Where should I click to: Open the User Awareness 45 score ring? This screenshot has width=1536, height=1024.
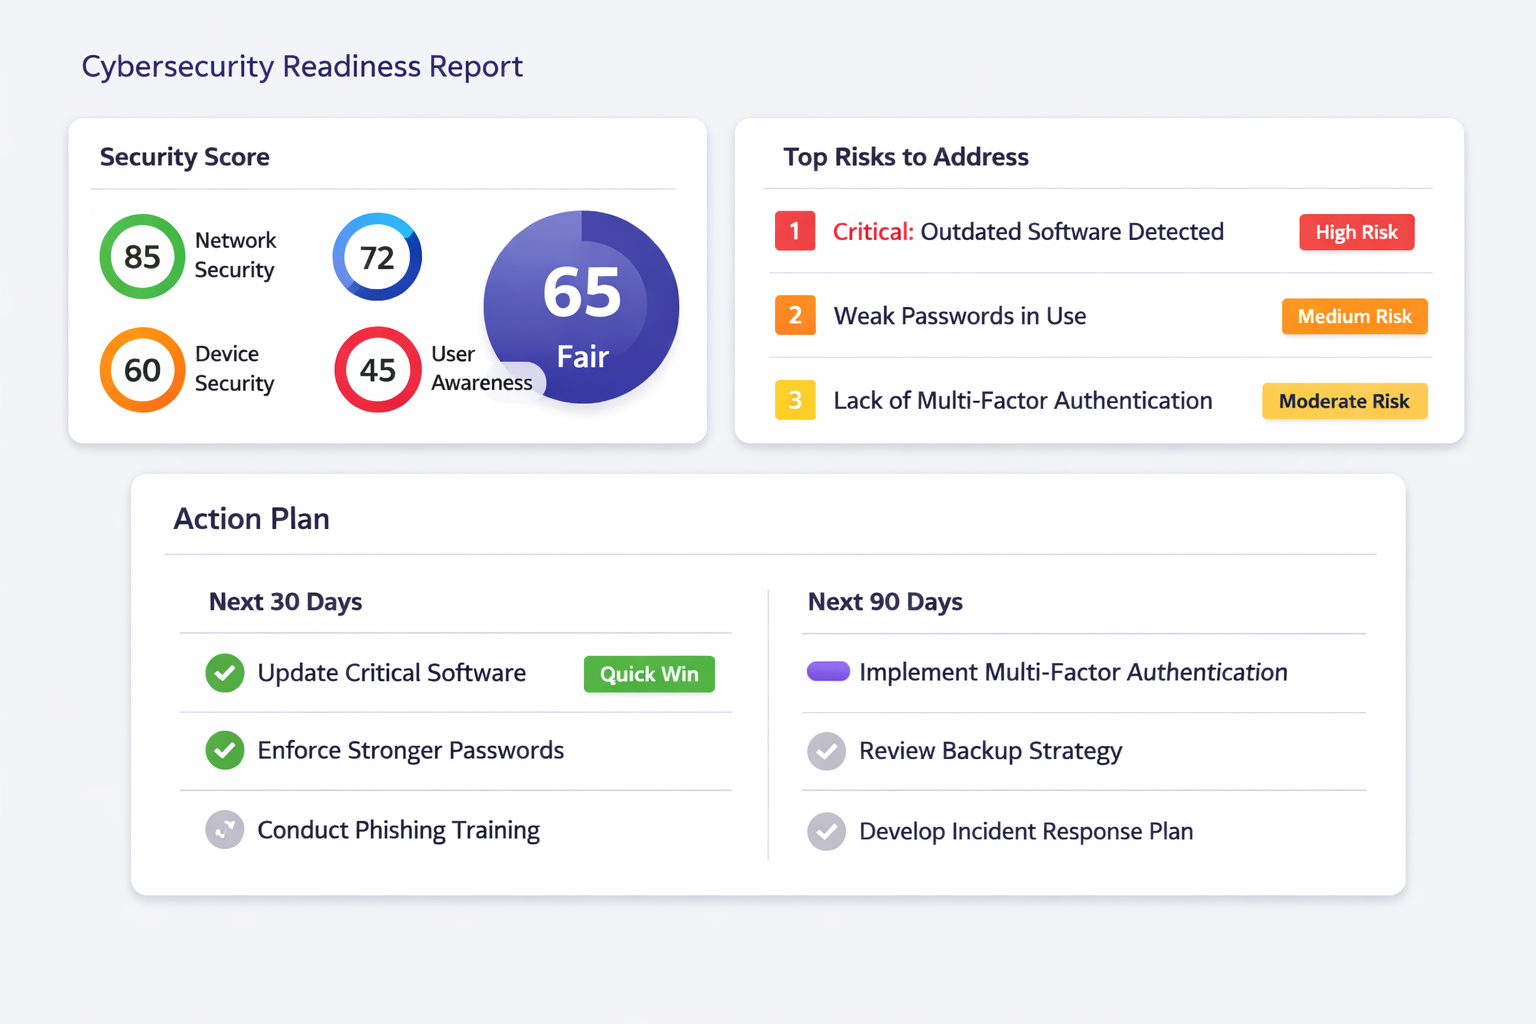(377, 370)
